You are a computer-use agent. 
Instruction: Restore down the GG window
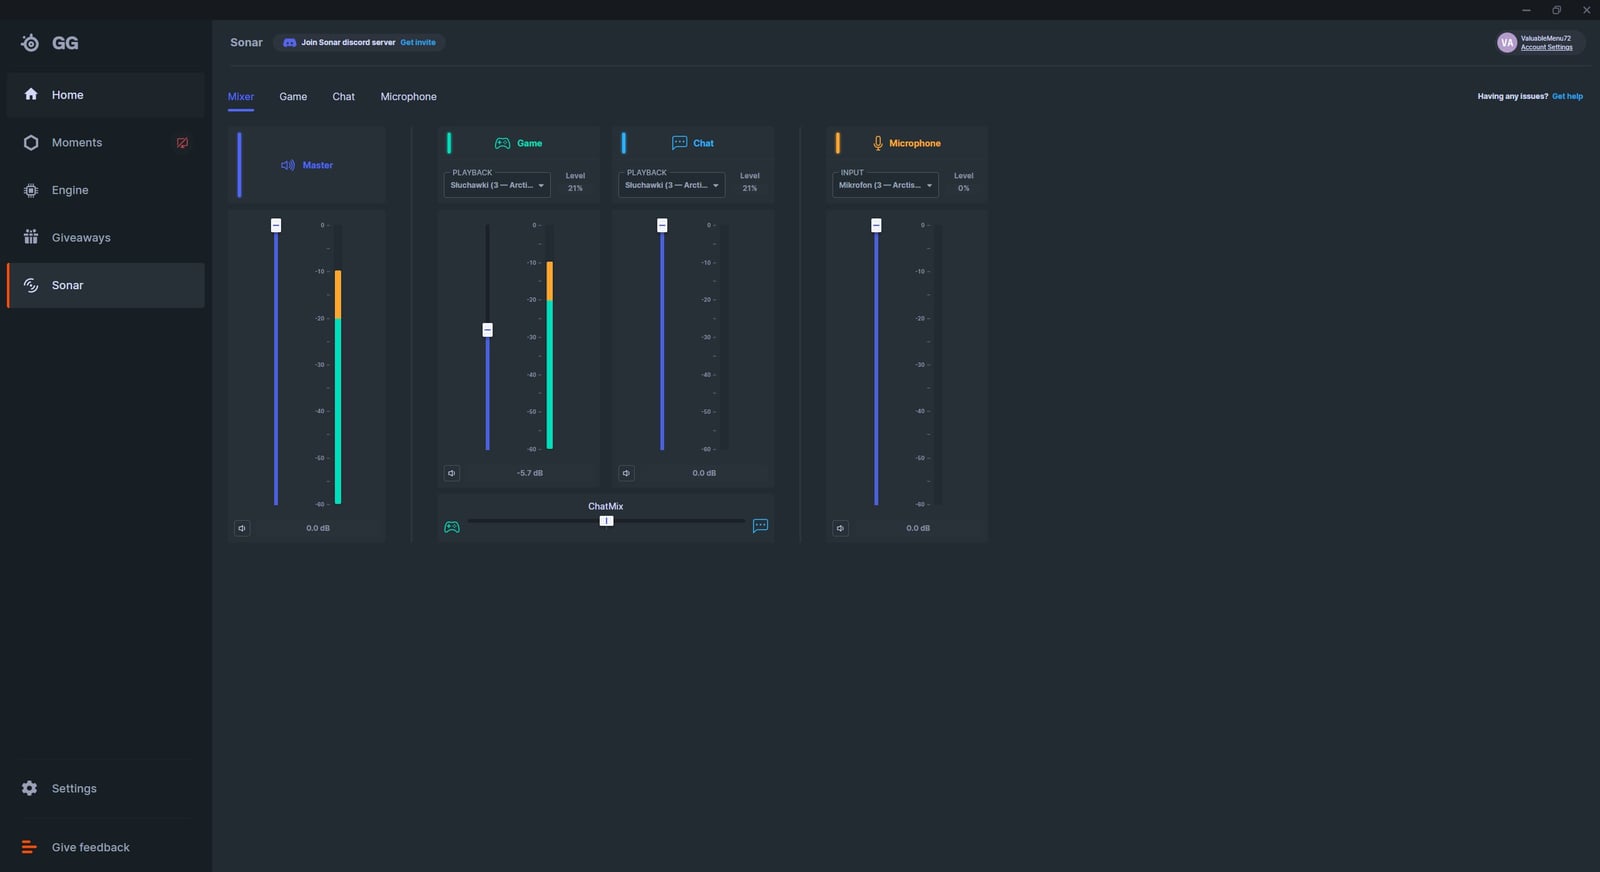[1556, 10]
